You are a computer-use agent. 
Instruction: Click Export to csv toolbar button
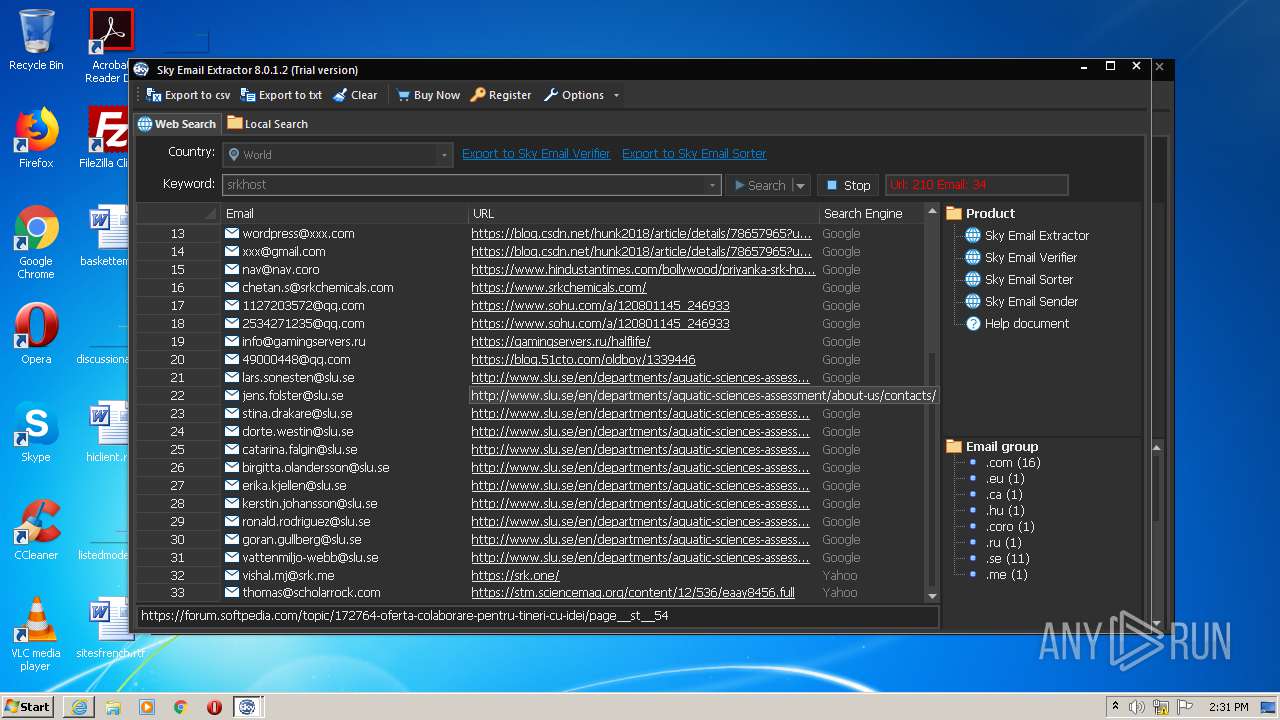coord(188,95)
